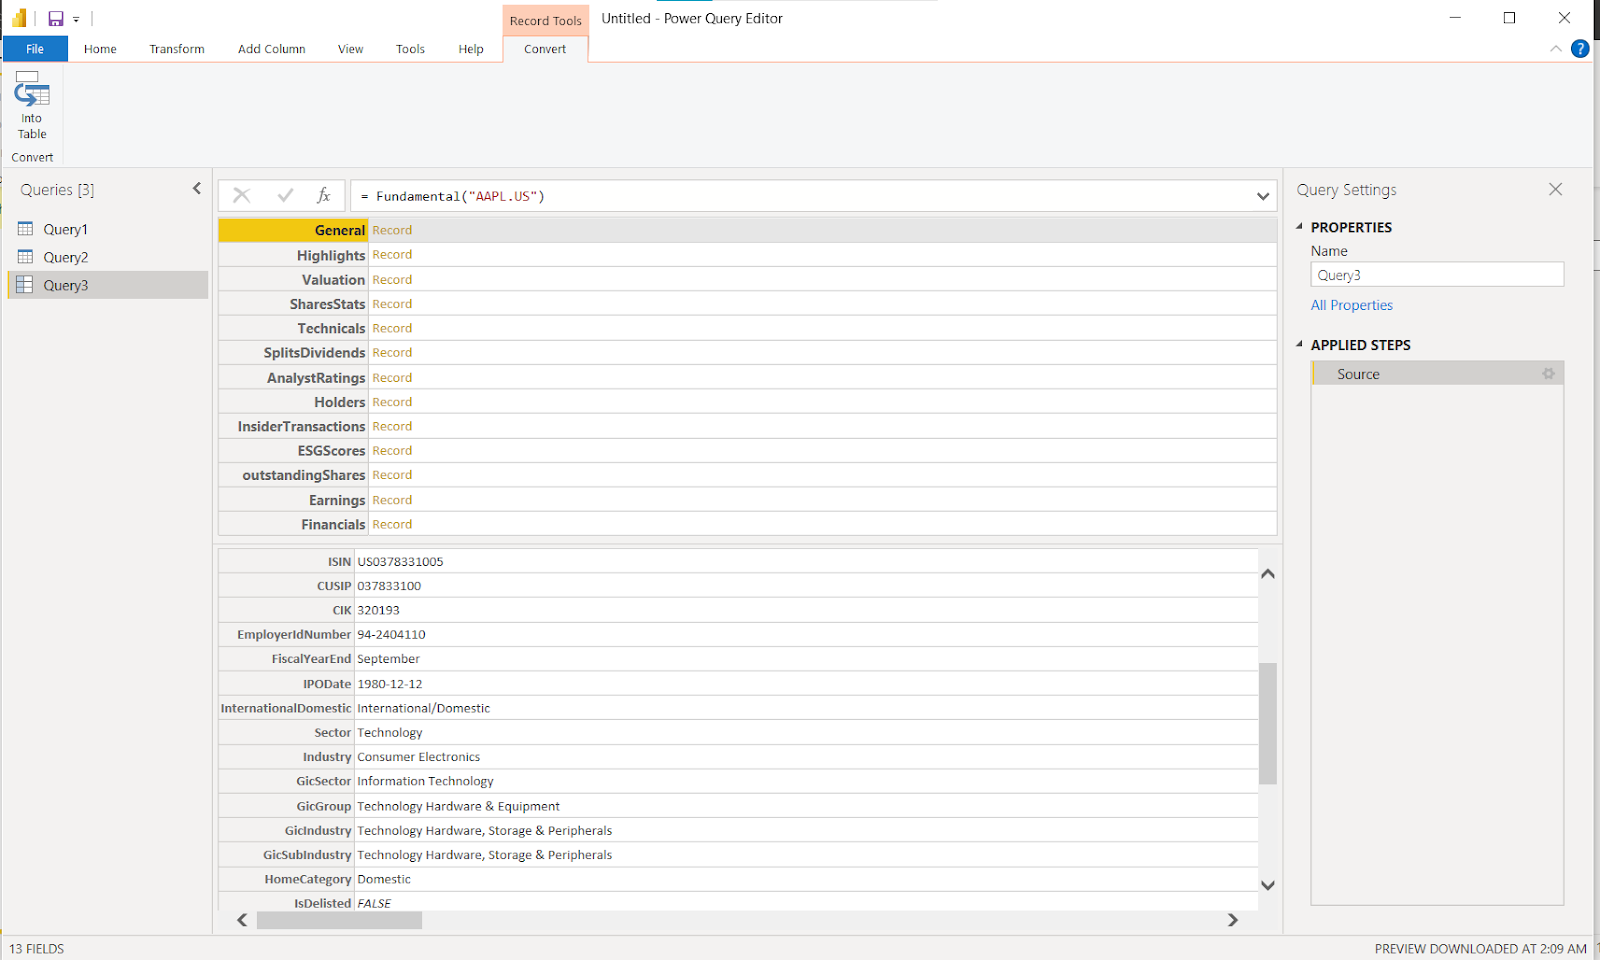1600x960 pixels.
Task: Select the Source applied step
Action: pyautogui.click(x=1437, y=374)
